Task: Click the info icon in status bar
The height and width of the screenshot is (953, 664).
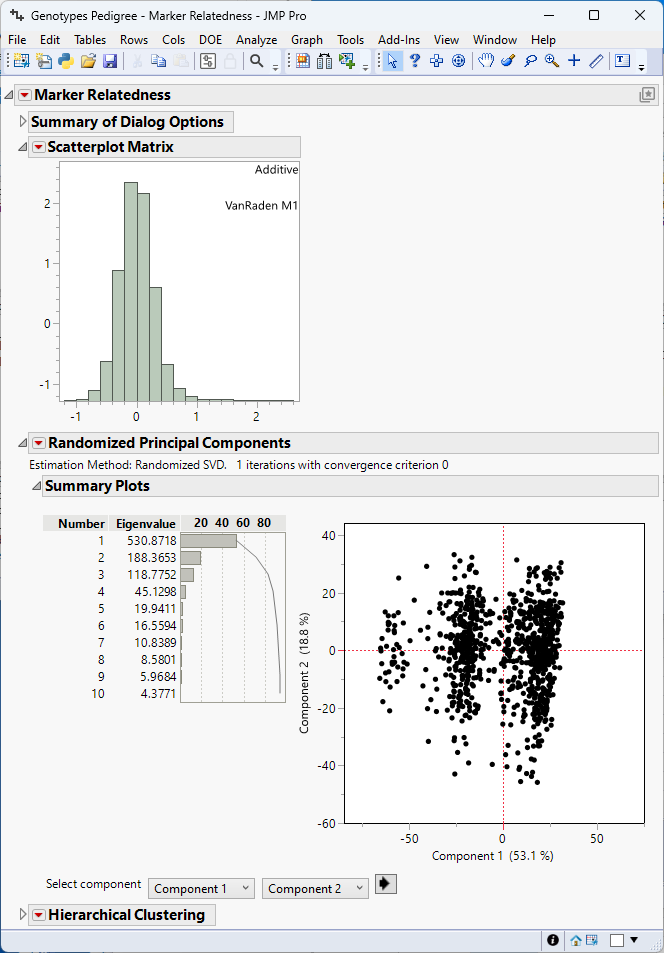Action: [553, 940]
